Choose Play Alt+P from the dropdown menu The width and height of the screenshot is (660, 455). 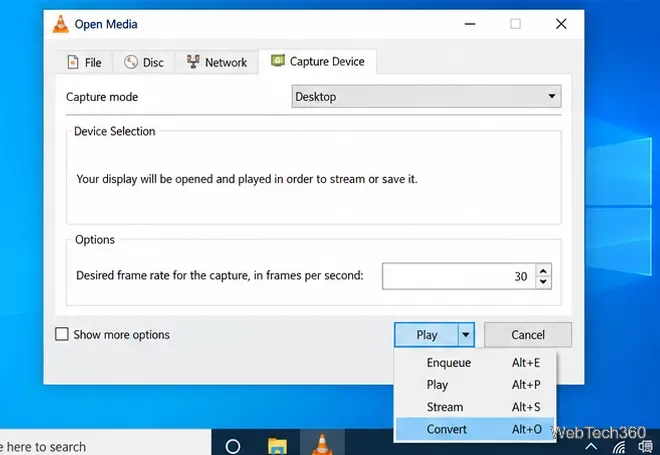click(x=475, y=385)
